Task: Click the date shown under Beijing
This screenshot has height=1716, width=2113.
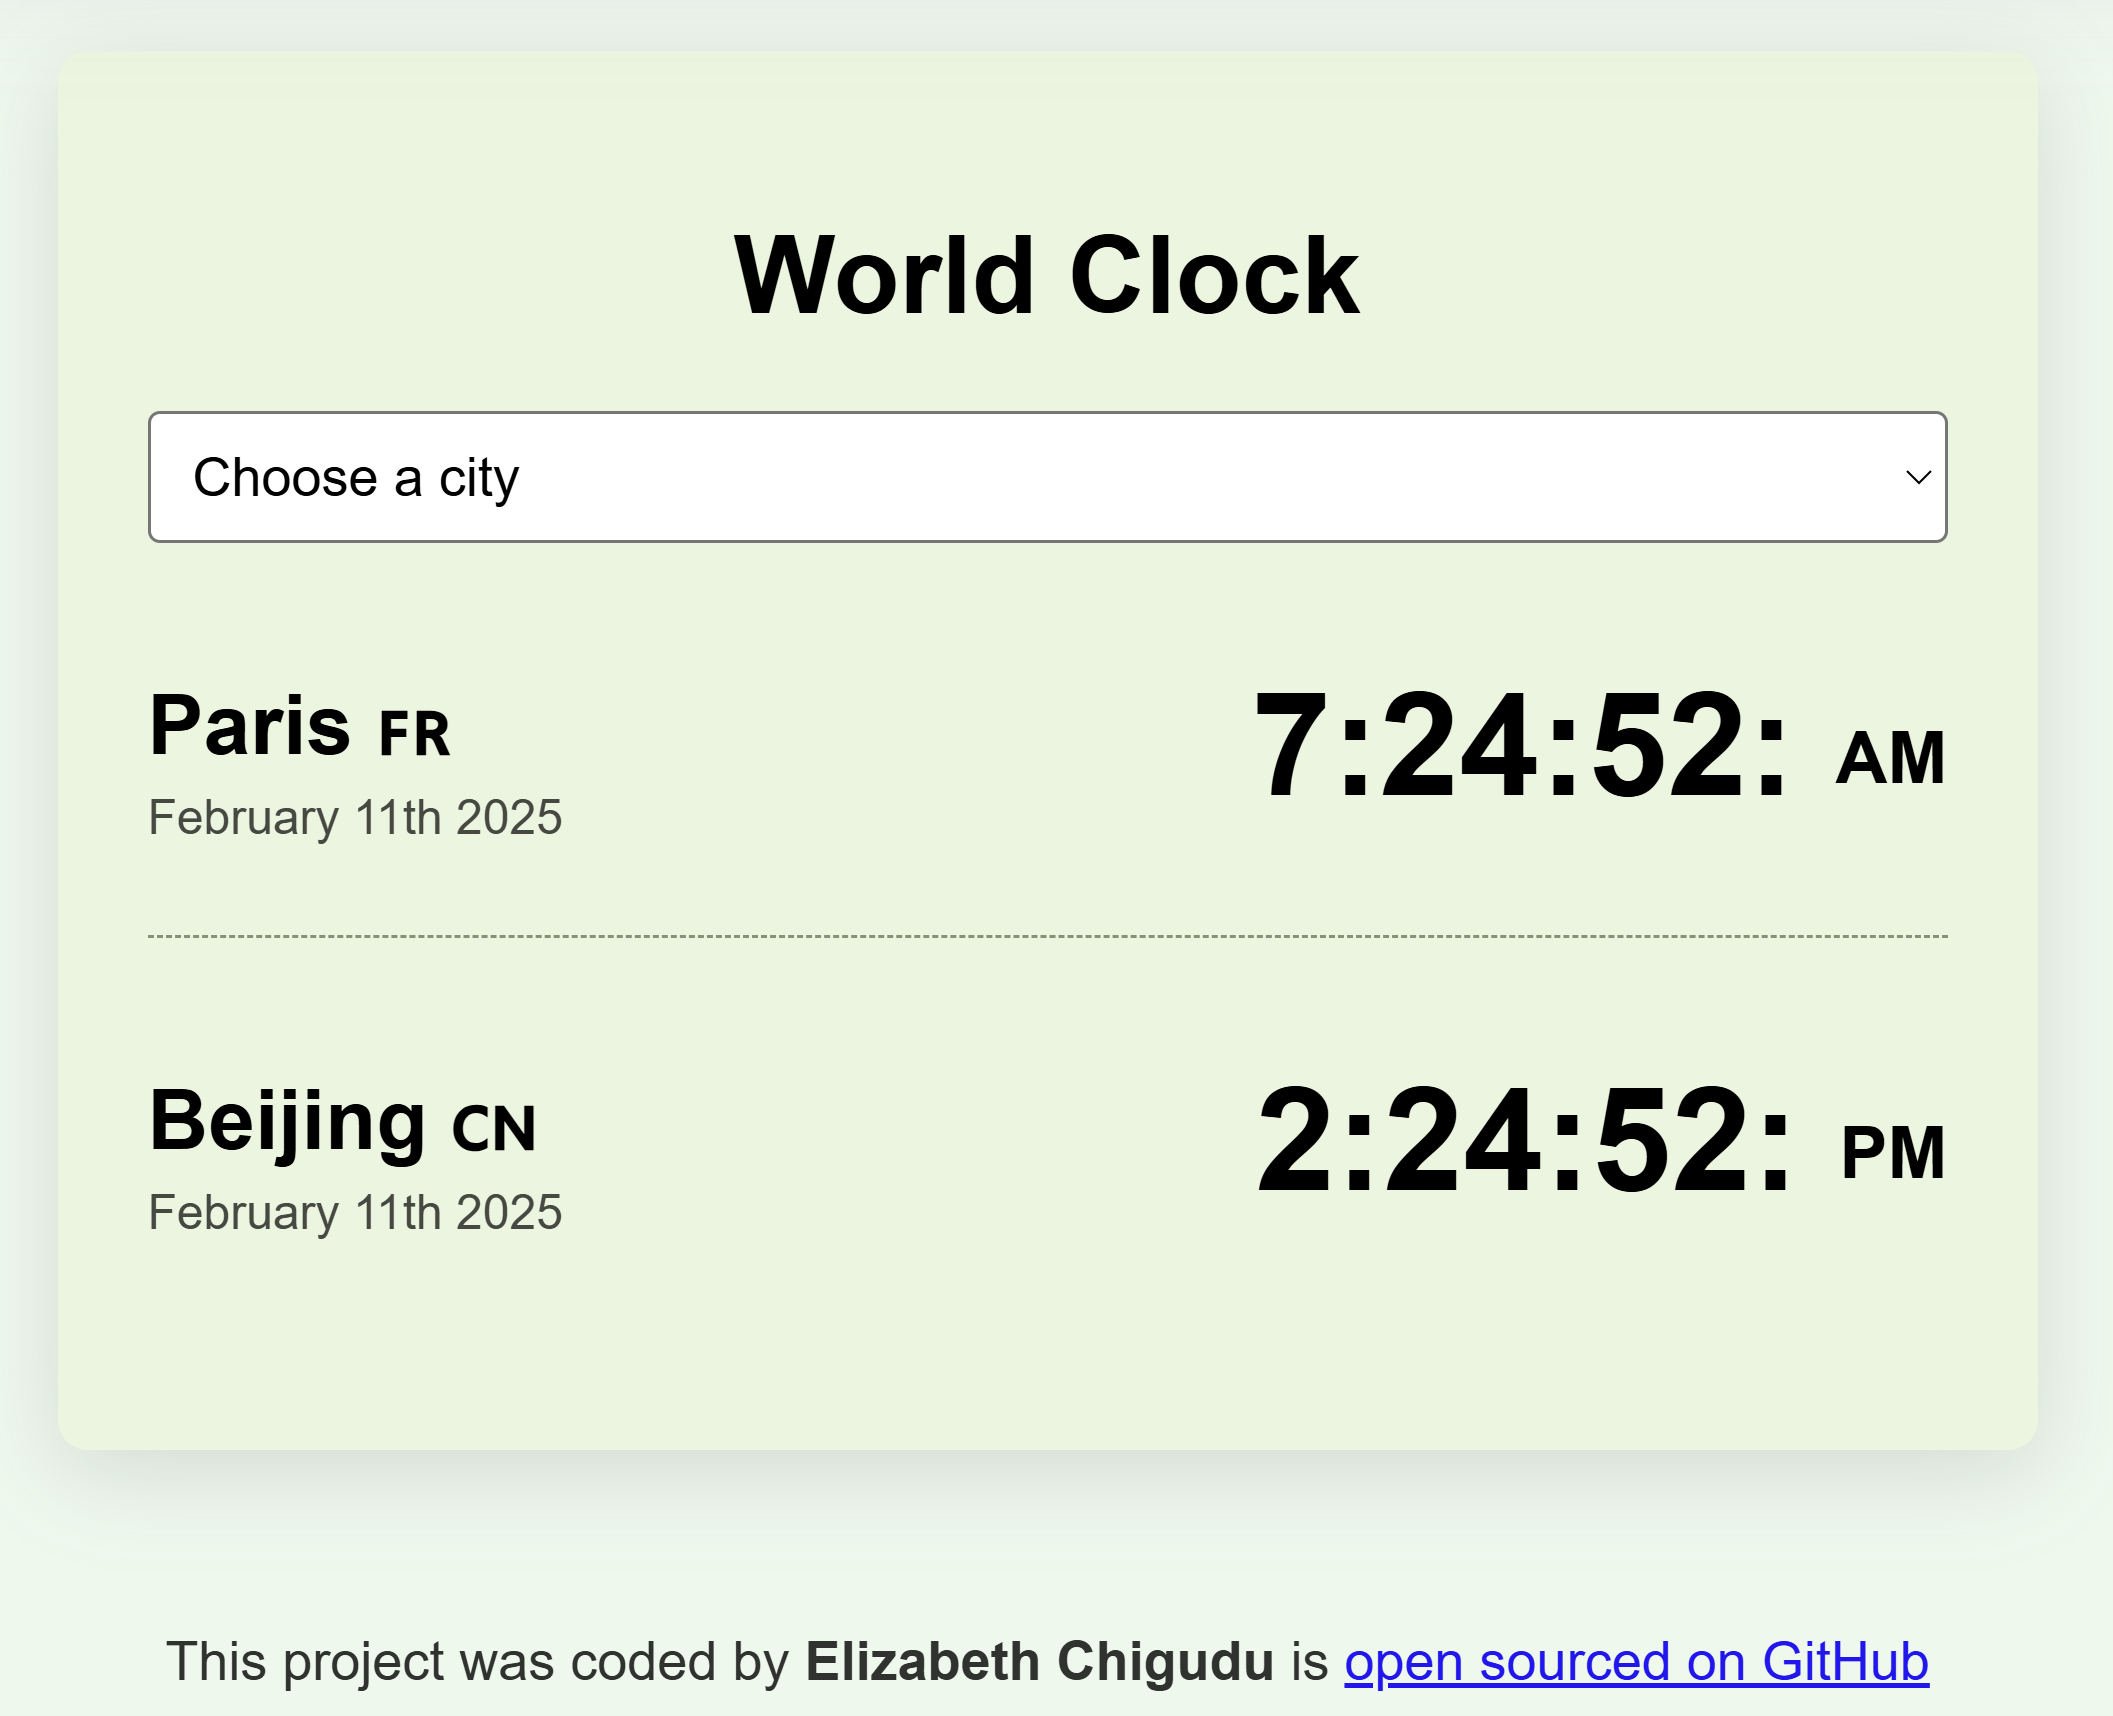Action: point(355,1212)
